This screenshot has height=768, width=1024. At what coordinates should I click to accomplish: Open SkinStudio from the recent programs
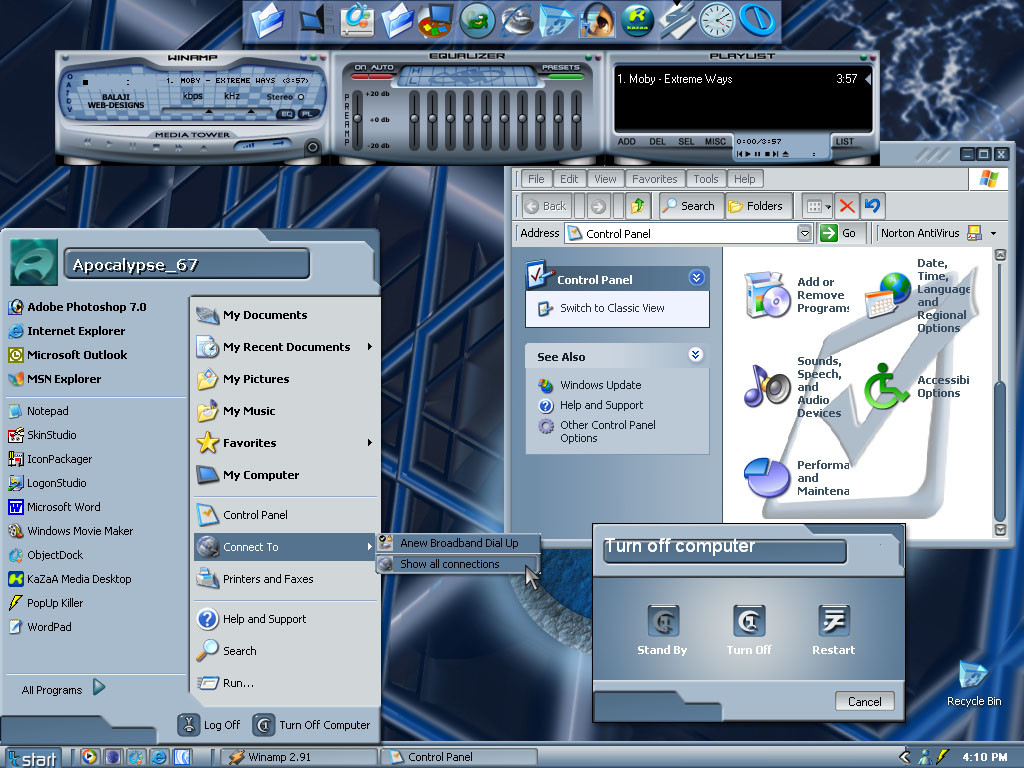pos(42,435)
